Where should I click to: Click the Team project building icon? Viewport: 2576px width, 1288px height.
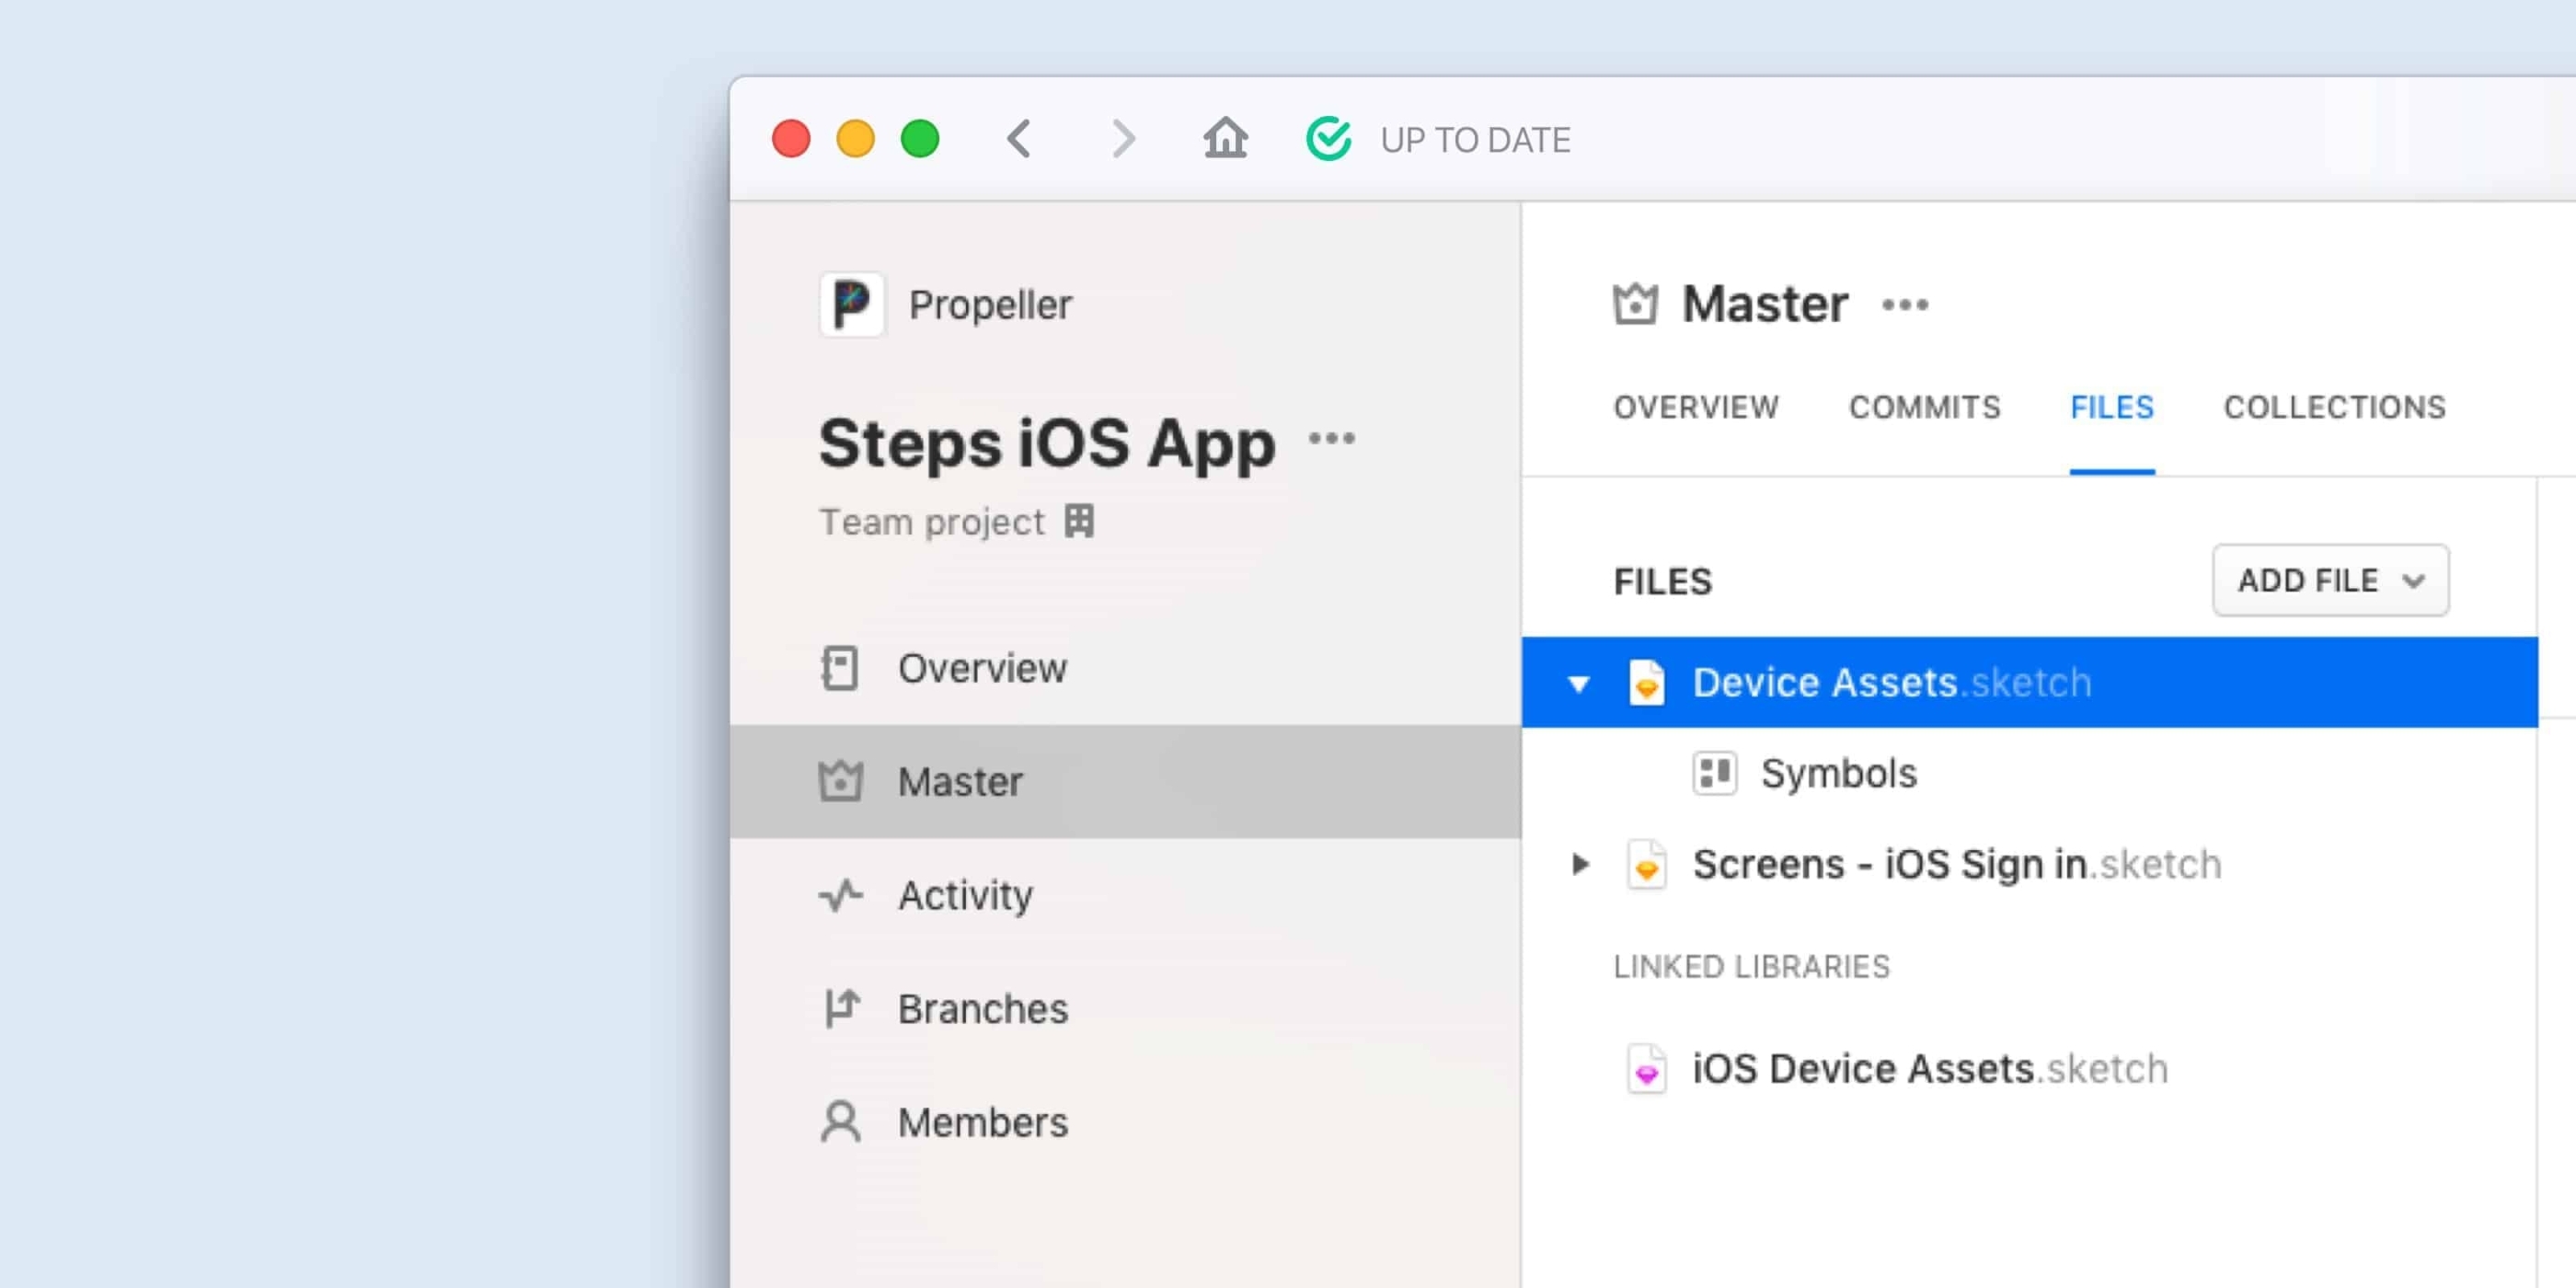(1079, 521)
